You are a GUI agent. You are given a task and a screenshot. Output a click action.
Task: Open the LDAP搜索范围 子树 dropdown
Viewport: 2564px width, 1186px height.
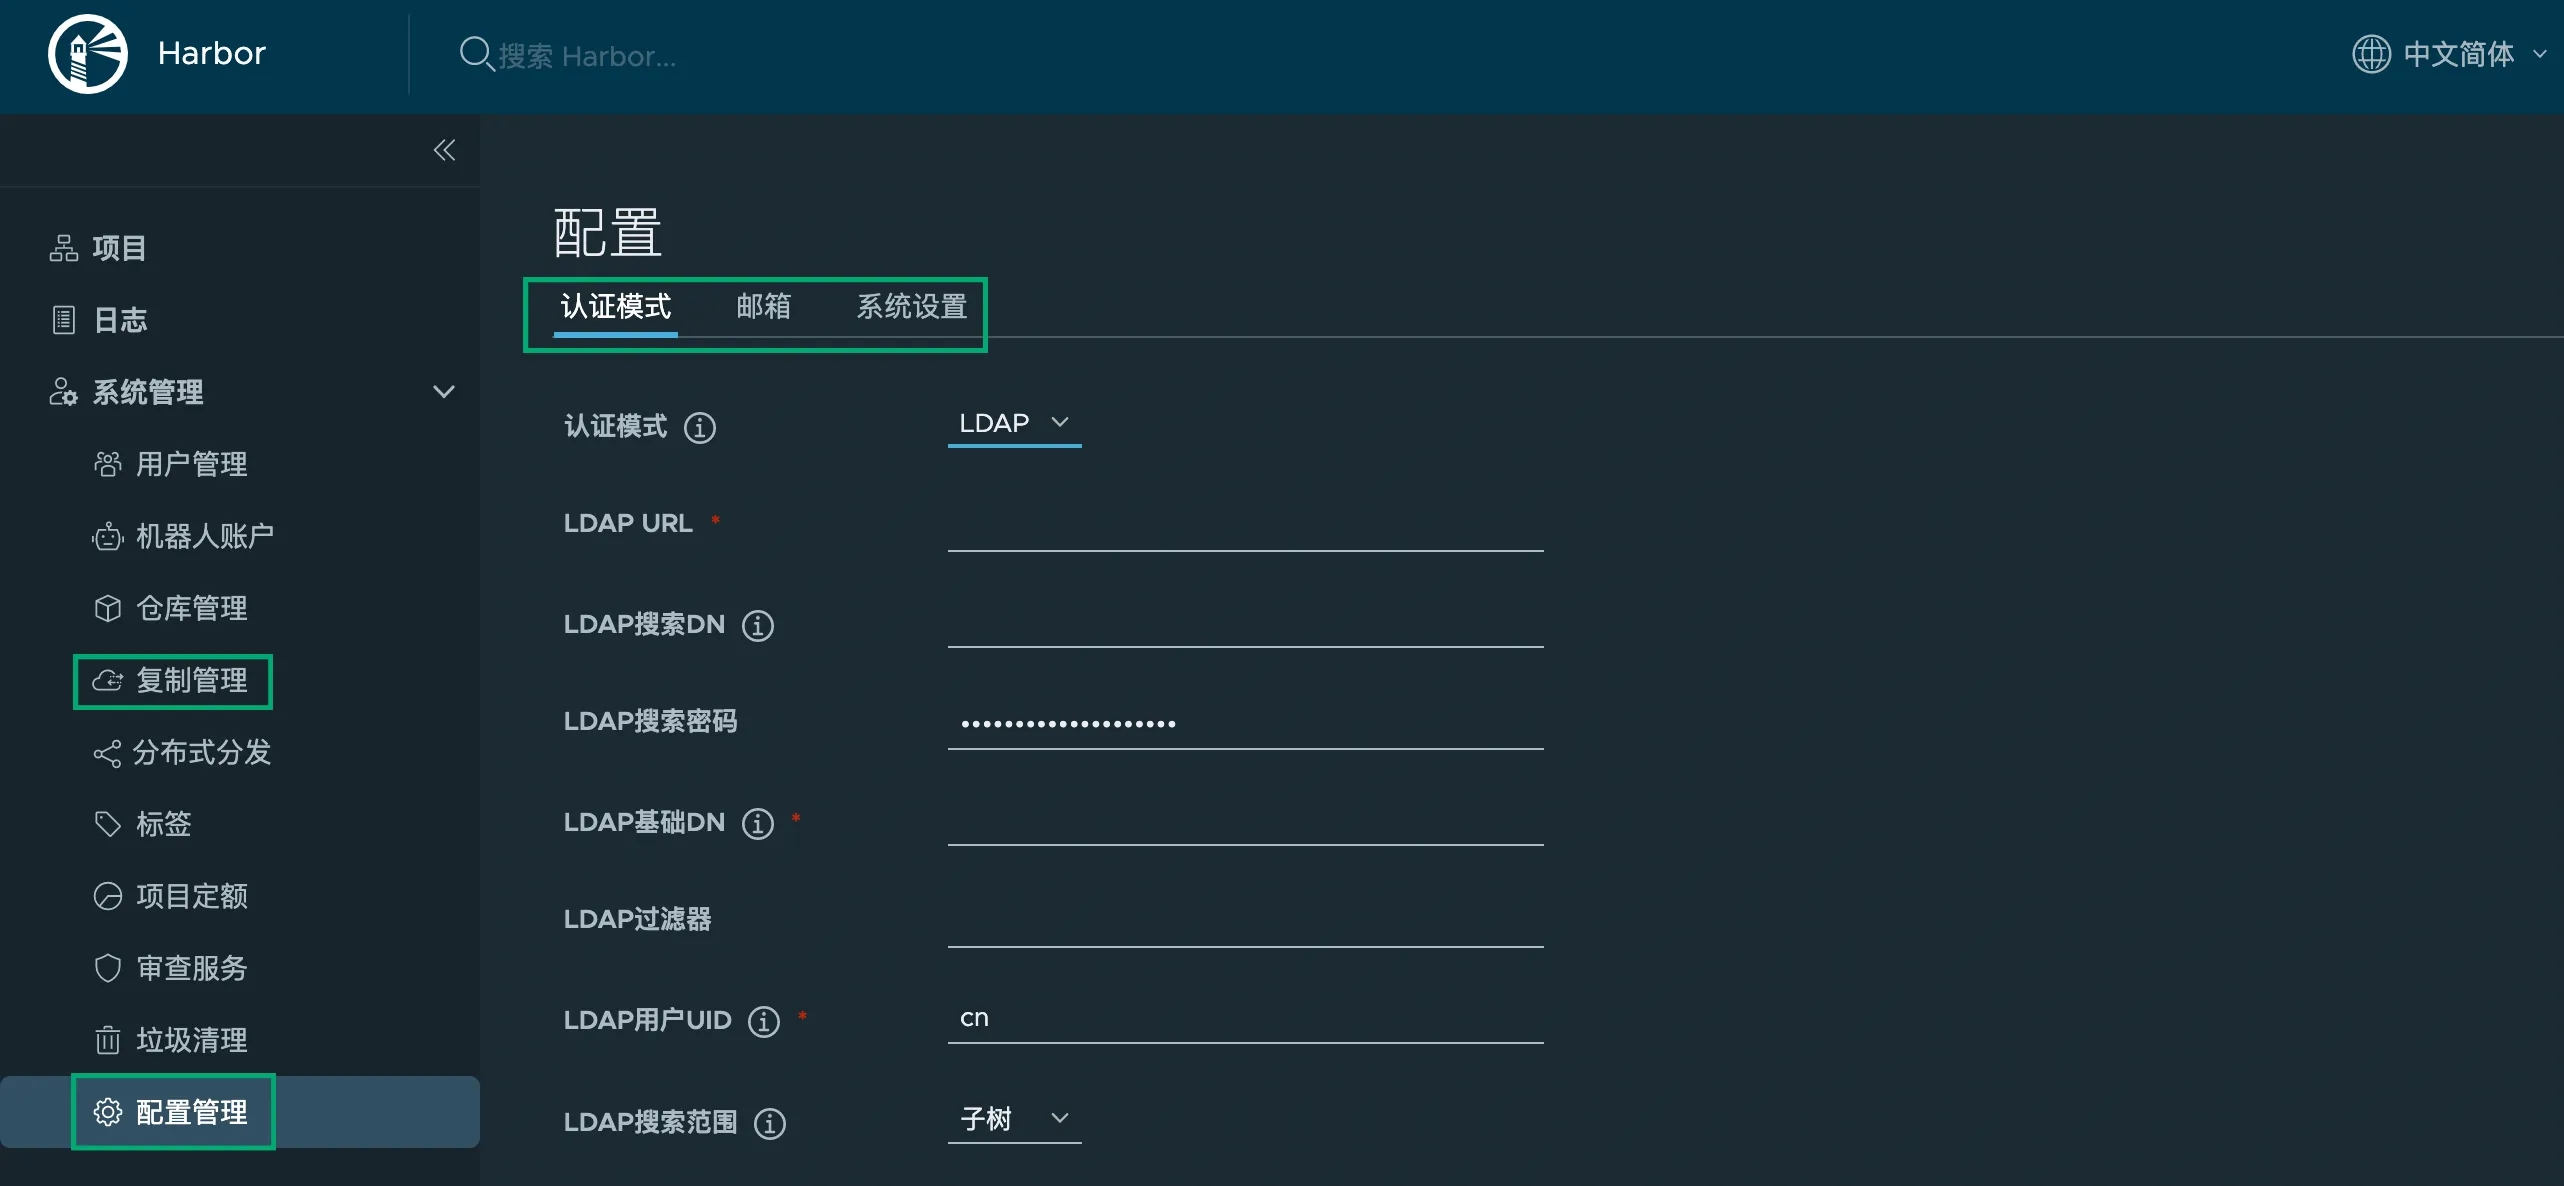pos(1013,1119)
